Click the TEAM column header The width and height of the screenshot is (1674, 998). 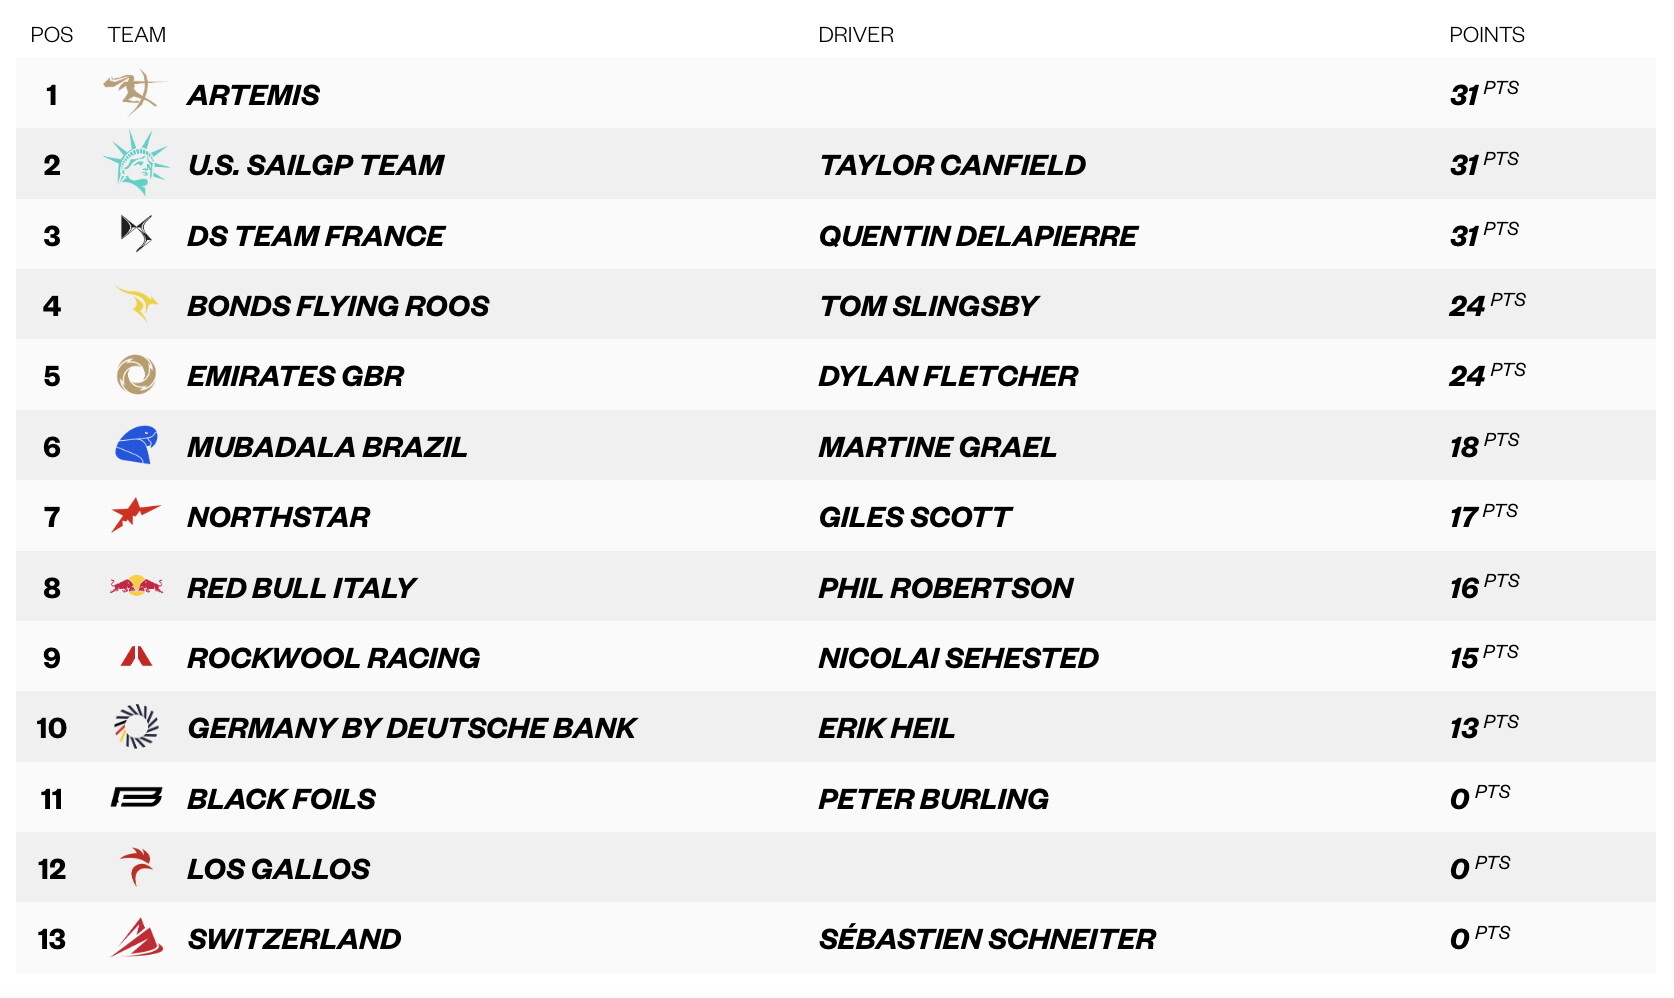pos(137,35)
